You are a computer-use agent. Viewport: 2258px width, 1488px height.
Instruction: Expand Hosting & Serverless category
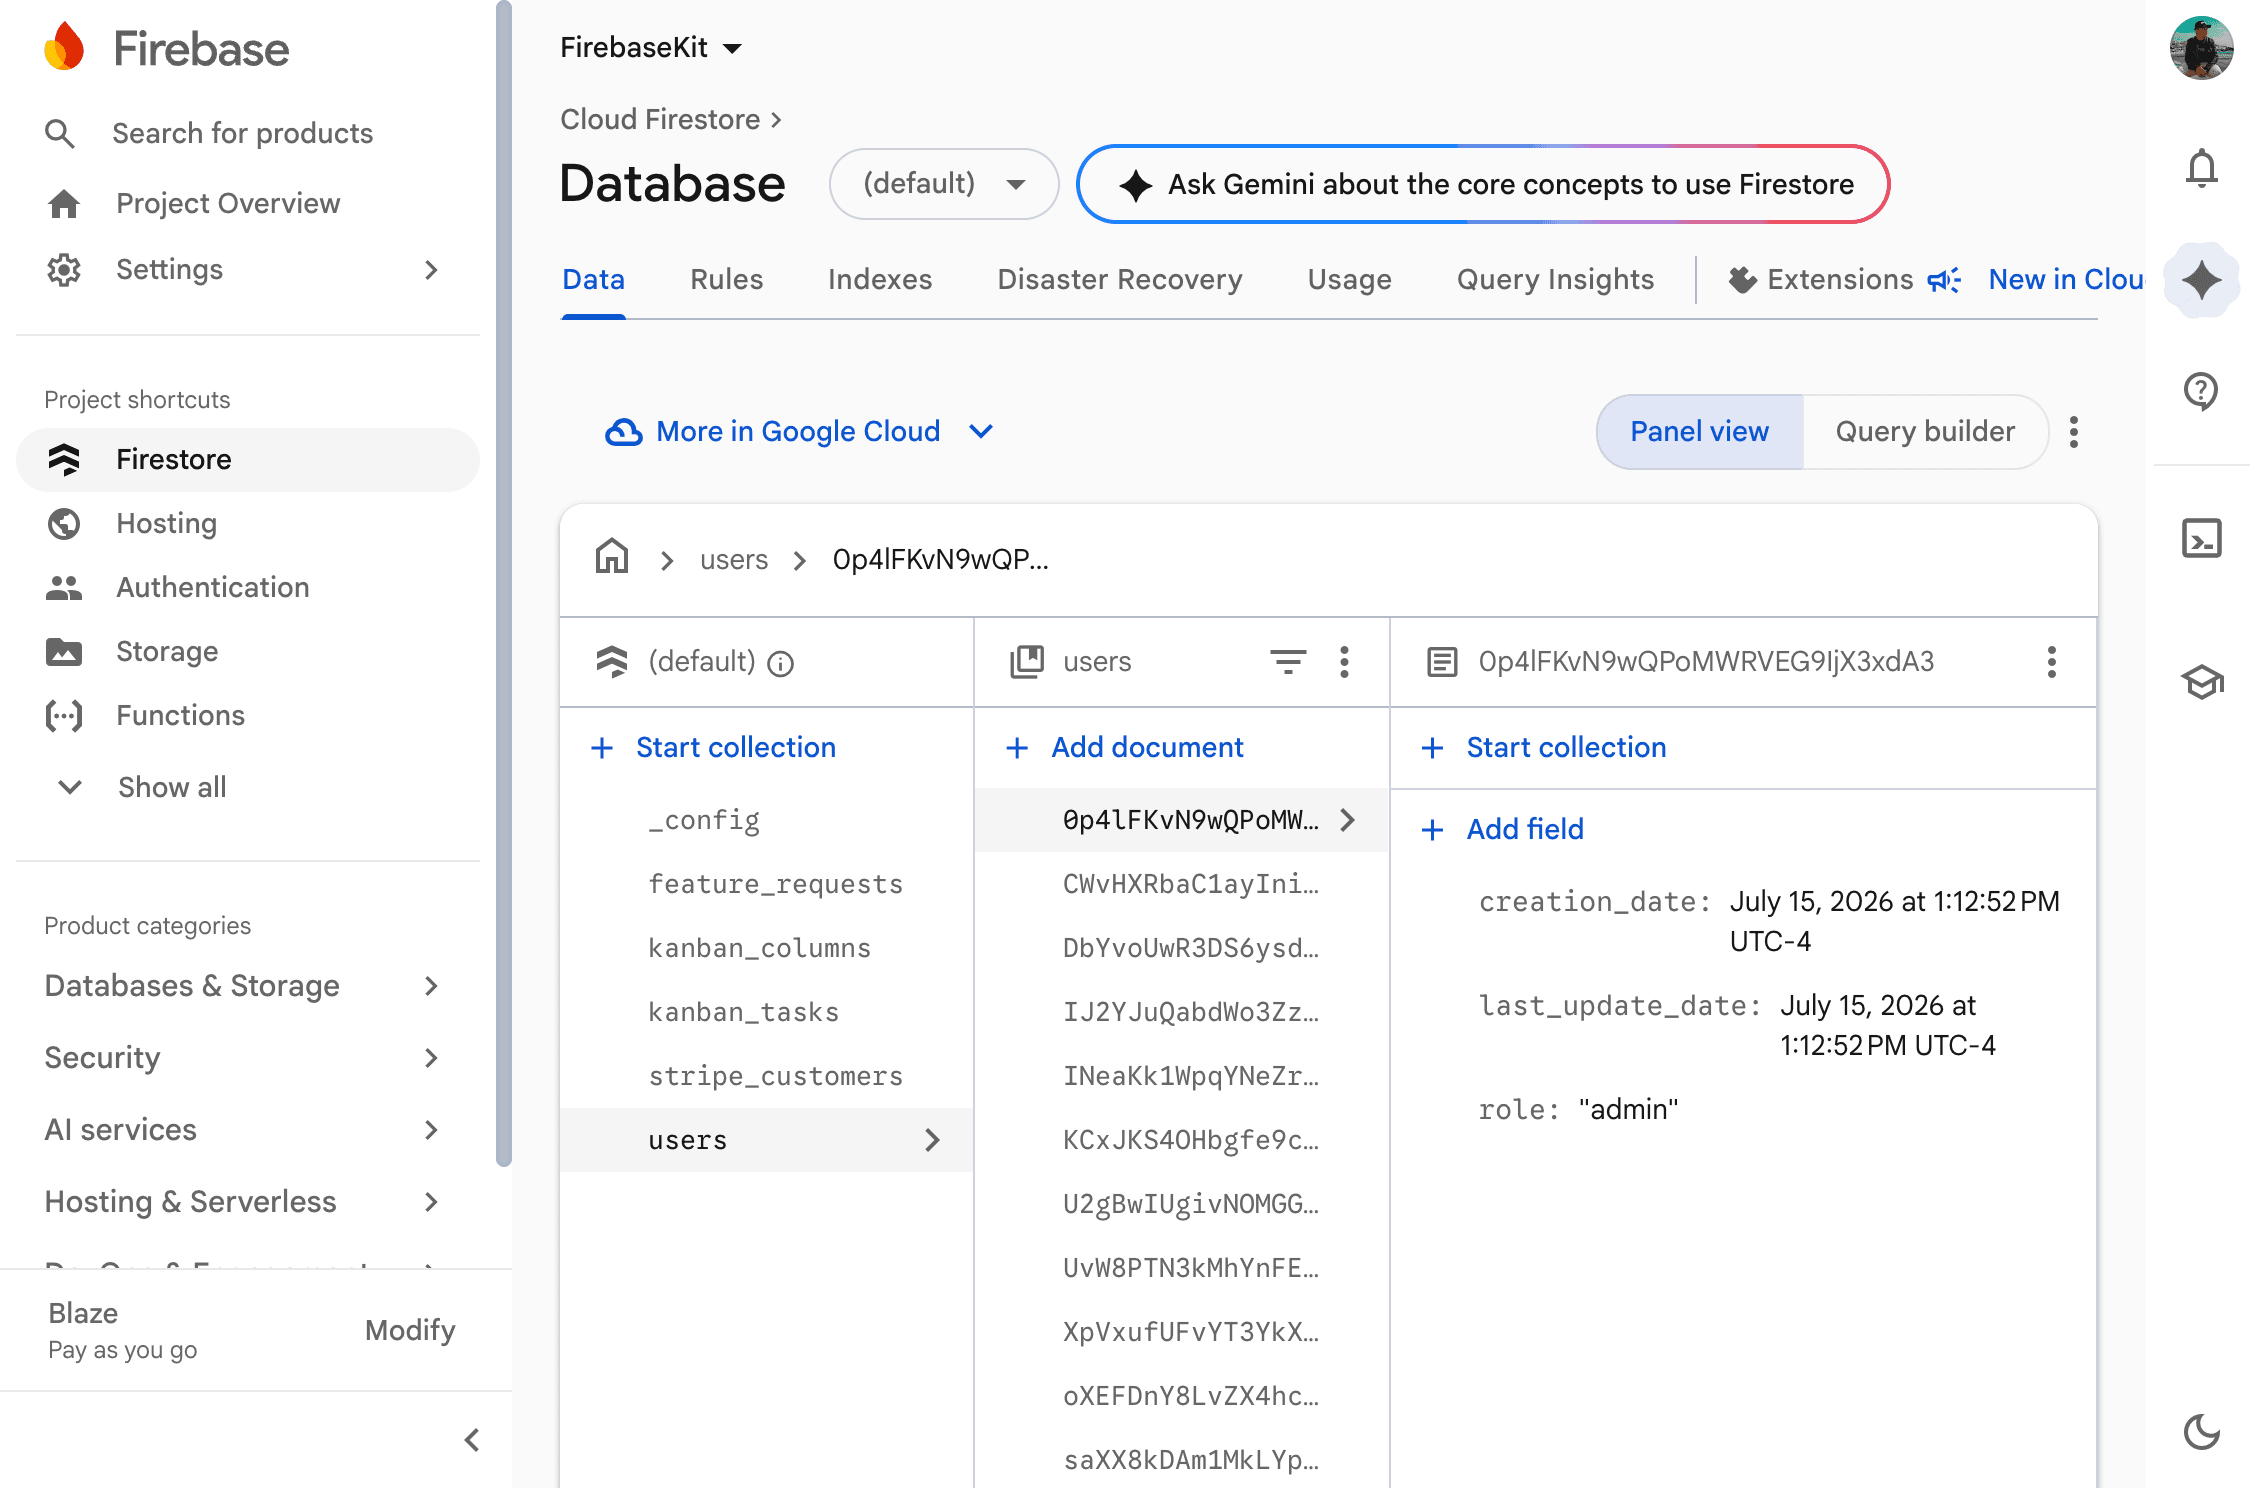(x=243, y=1202)
